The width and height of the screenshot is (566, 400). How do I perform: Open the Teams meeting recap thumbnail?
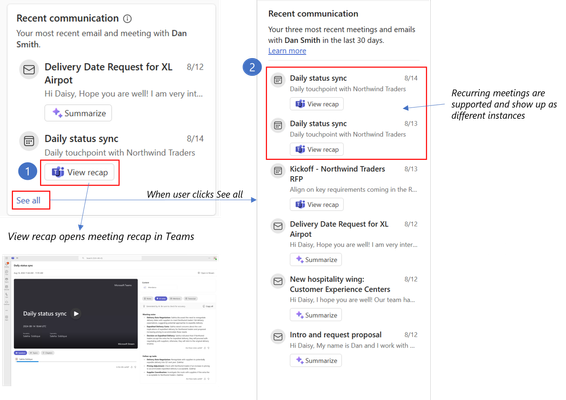point(110,319)
